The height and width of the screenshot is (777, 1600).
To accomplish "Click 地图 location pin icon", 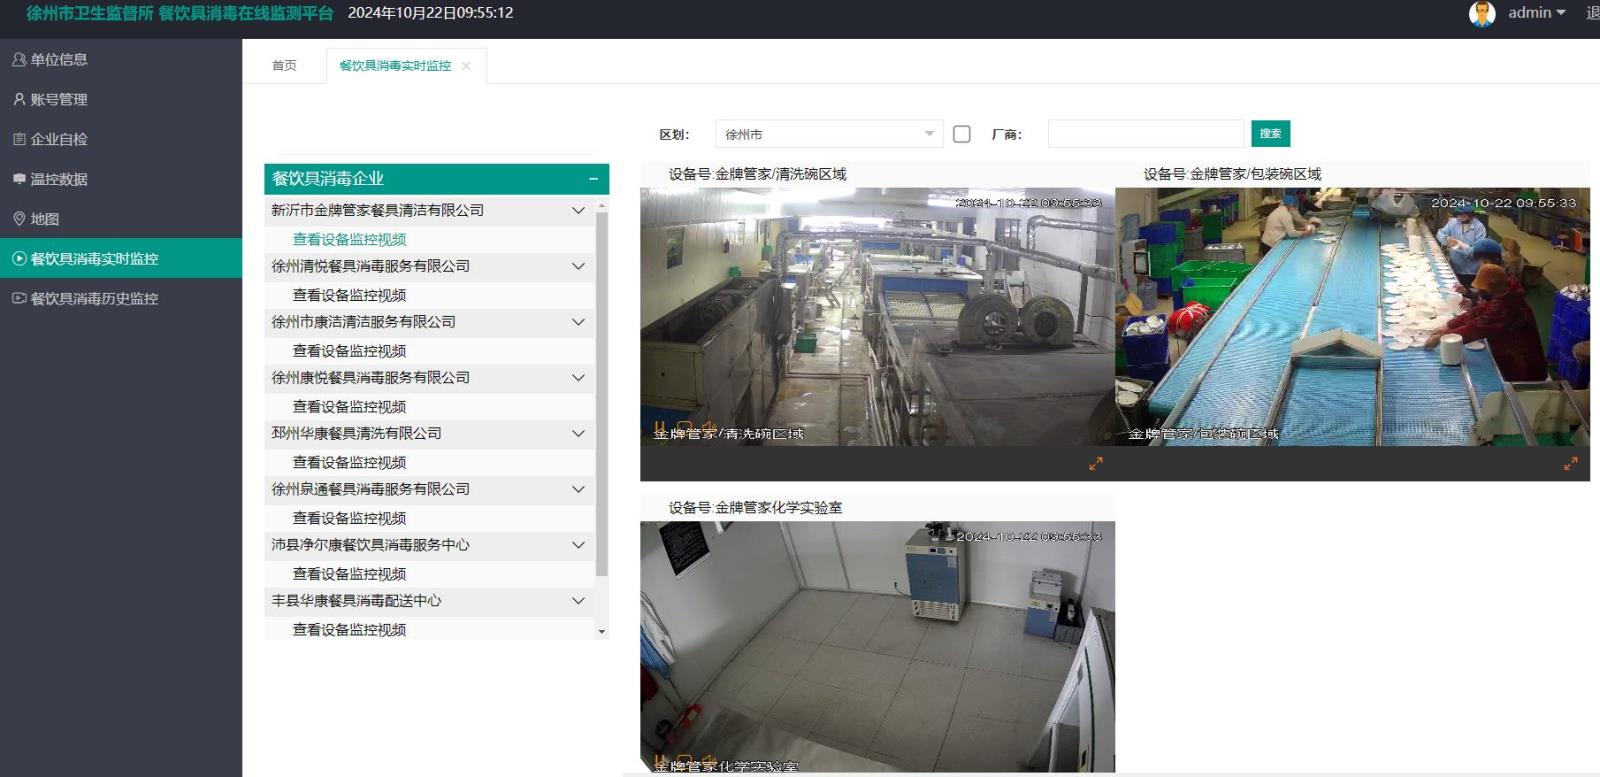I will [19, 219].
